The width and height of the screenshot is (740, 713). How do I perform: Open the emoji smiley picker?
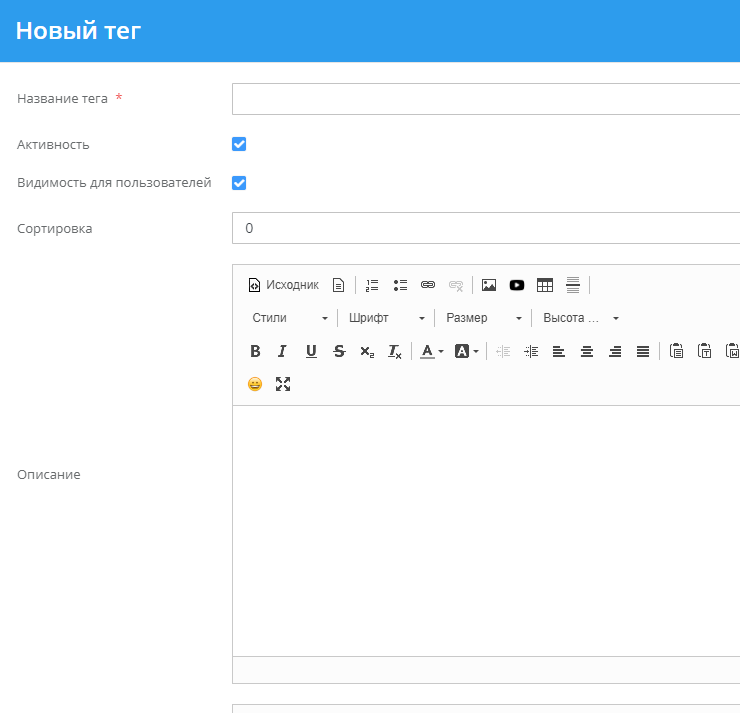coord(255,384)
